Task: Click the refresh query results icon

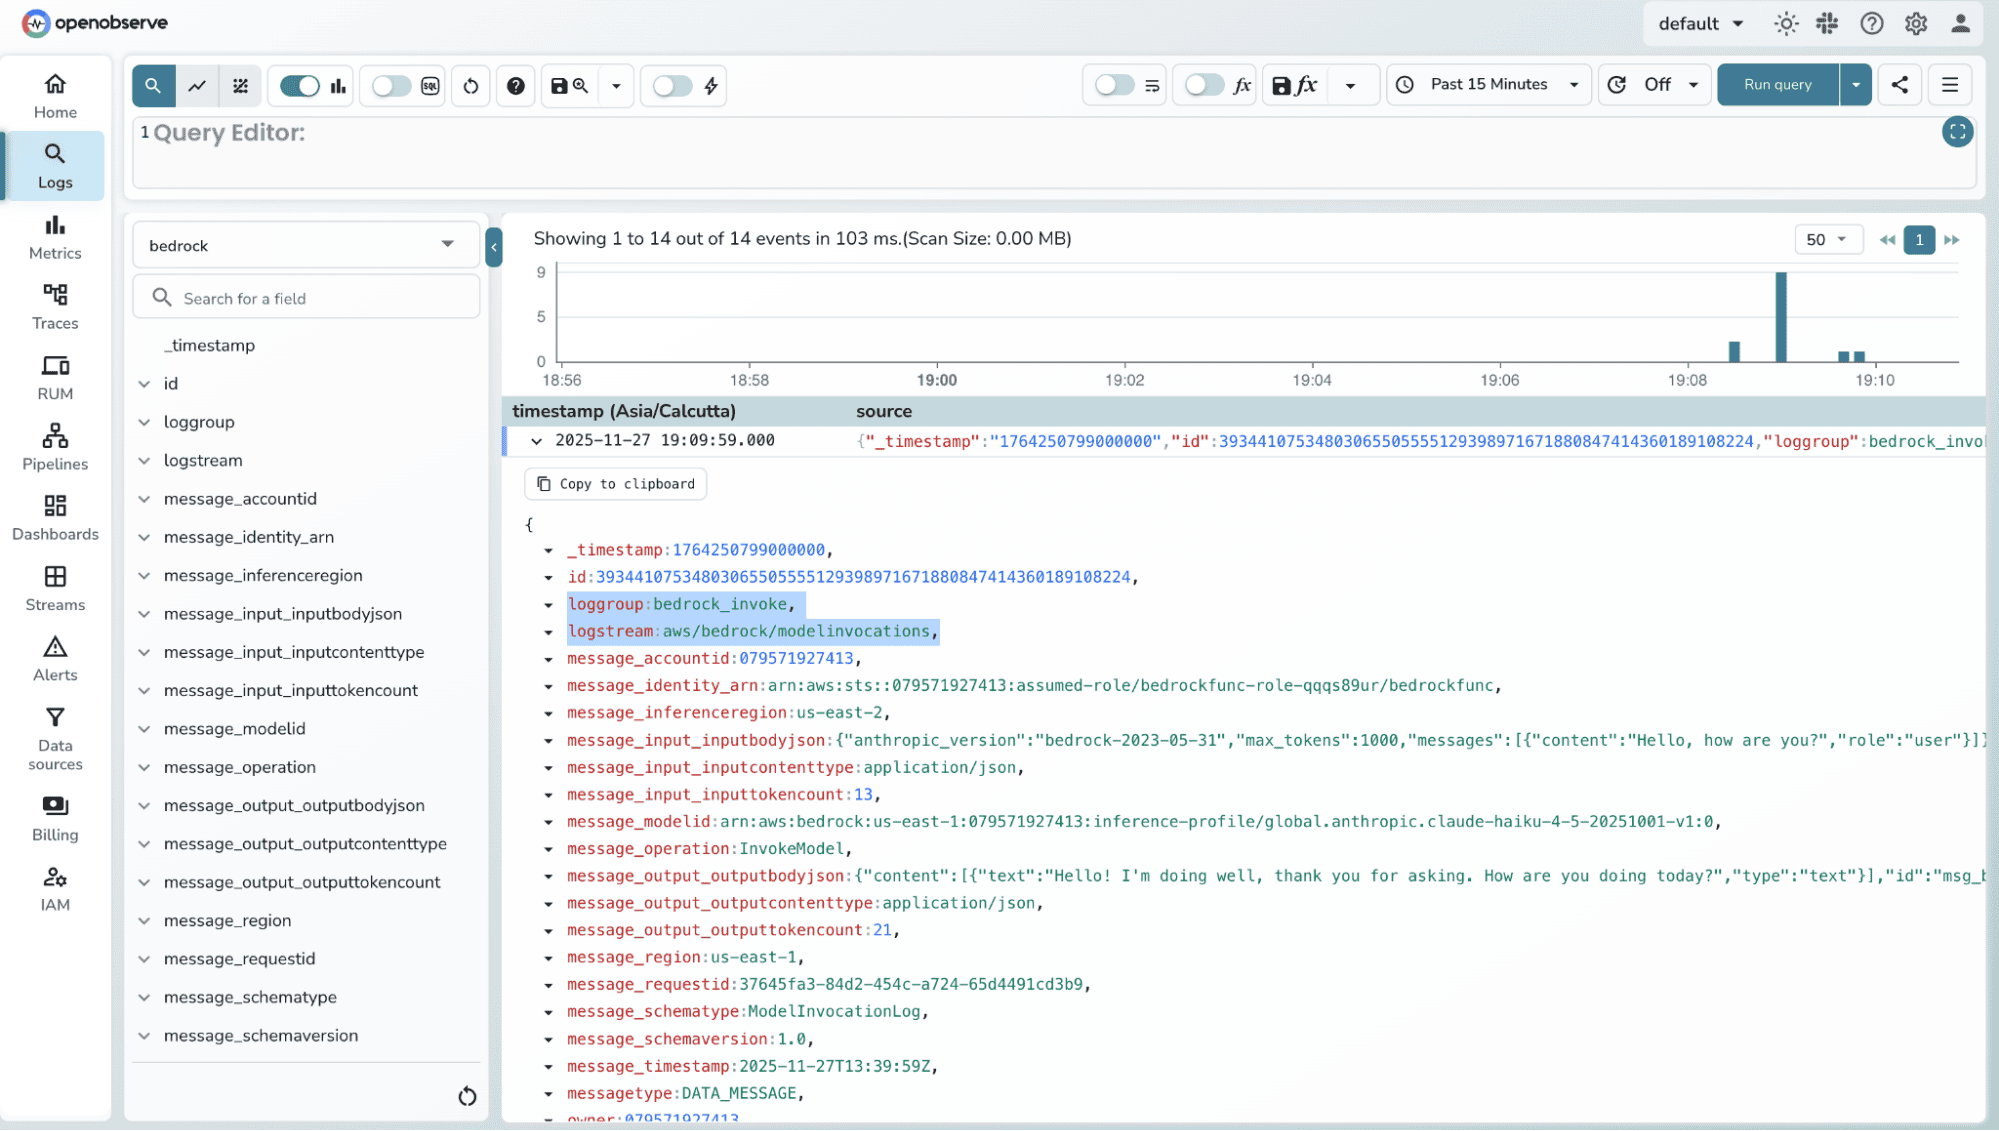Action: point(470,86)
